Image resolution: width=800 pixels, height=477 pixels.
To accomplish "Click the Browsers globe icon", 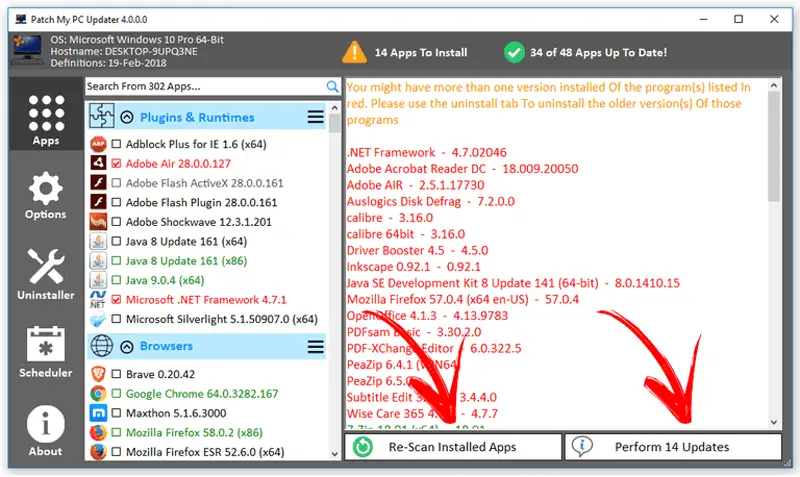I will (102, 346).
